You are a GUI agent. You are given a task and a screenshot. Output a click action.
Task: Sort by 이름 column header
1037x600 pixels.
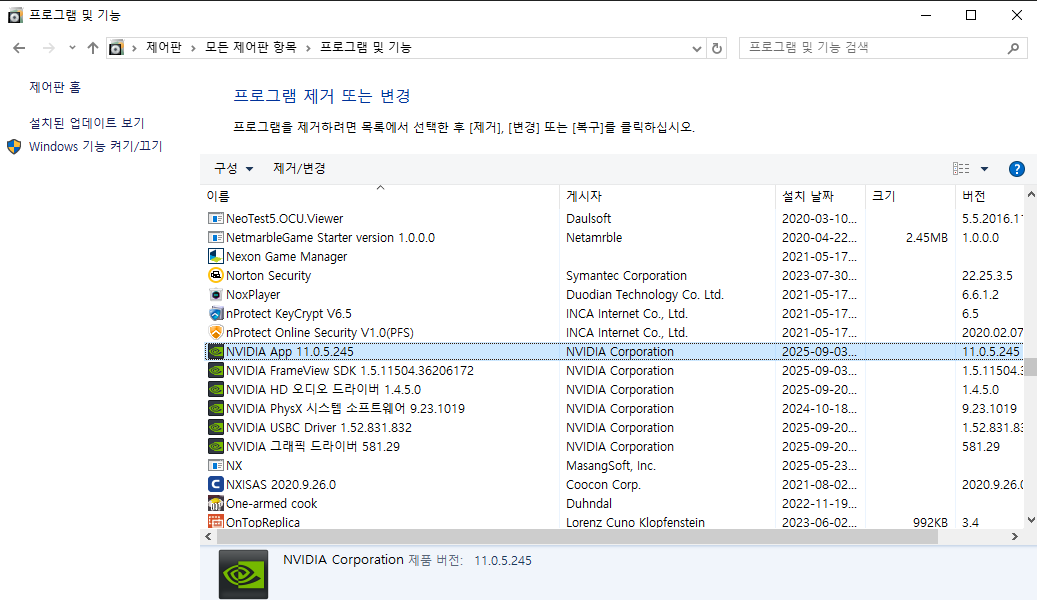coord(380,196)
